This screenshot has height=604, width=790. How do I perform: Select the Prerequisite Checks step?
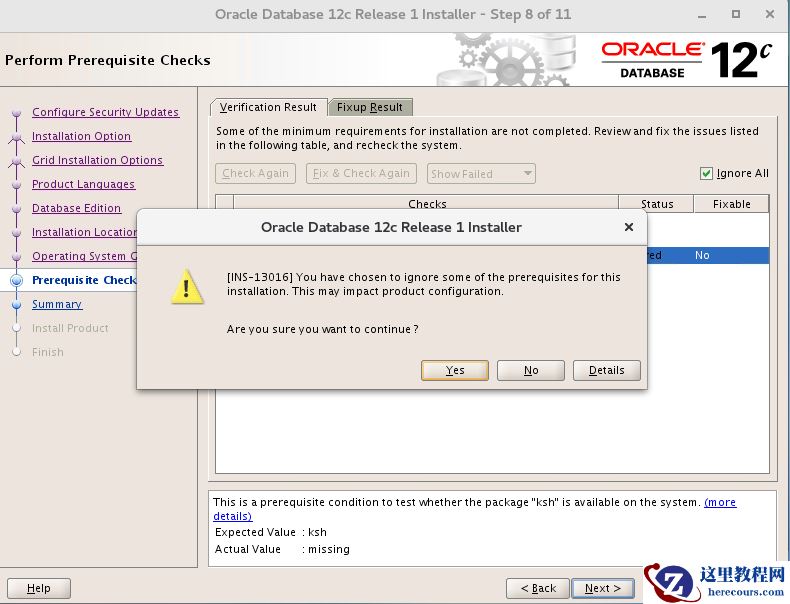tap(84, 280)
